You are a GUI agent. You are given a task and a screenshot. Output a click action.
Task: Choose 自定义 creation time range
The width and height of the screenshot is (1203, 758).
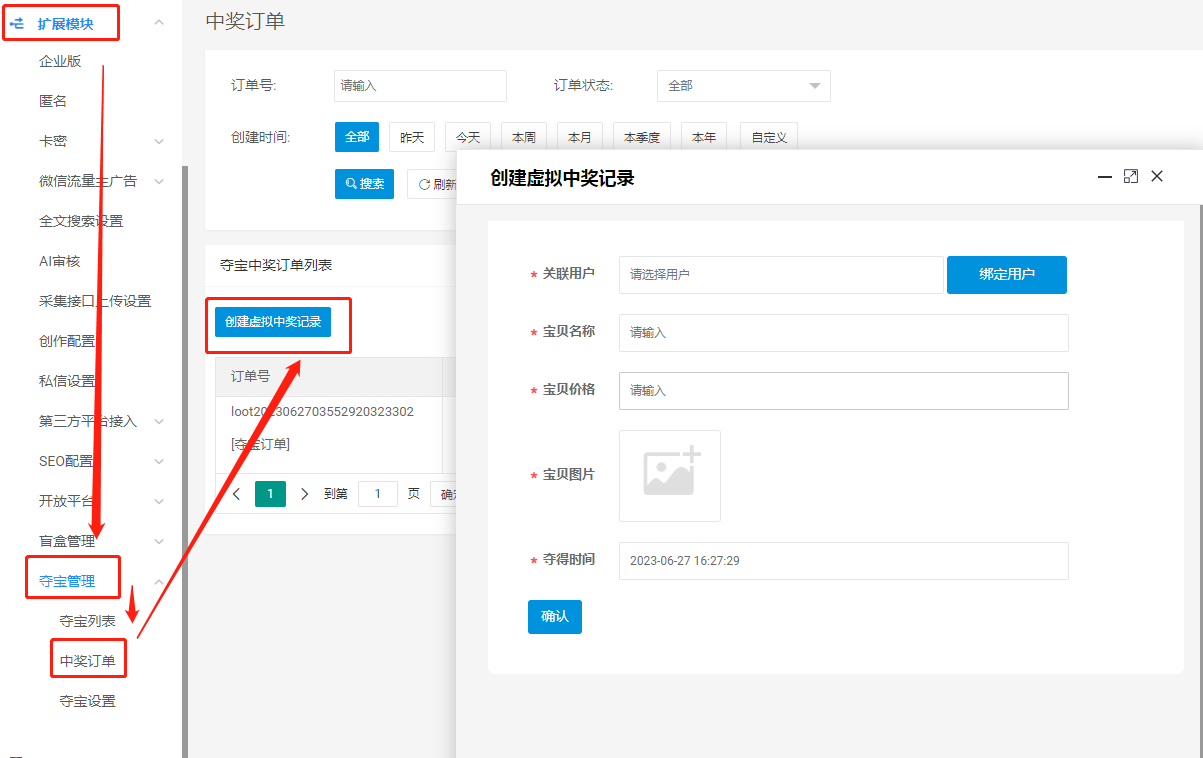pos(769,137)
